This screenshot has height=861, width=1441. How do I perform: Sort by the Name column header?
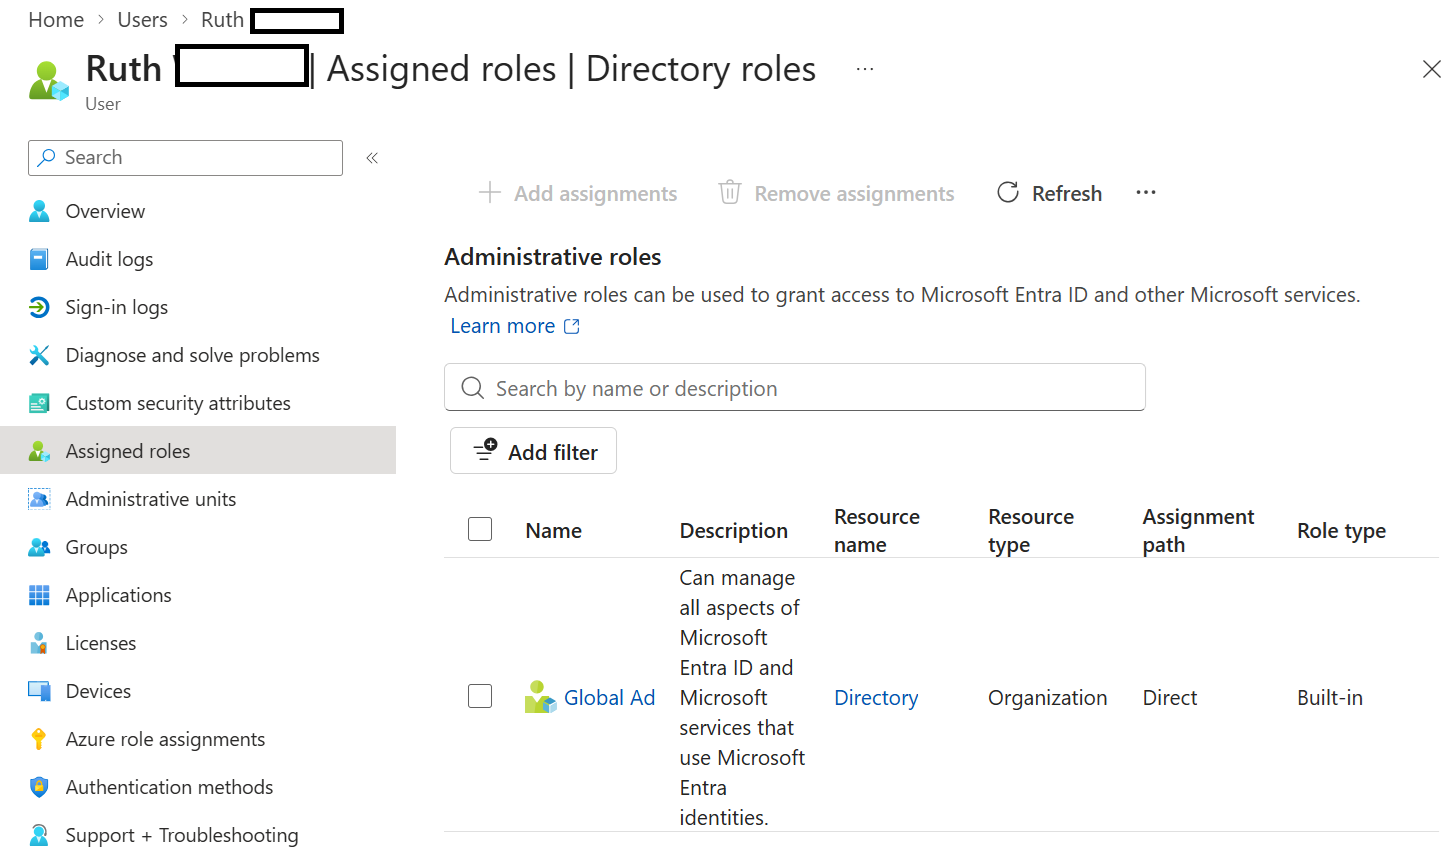tap(553, 530)
